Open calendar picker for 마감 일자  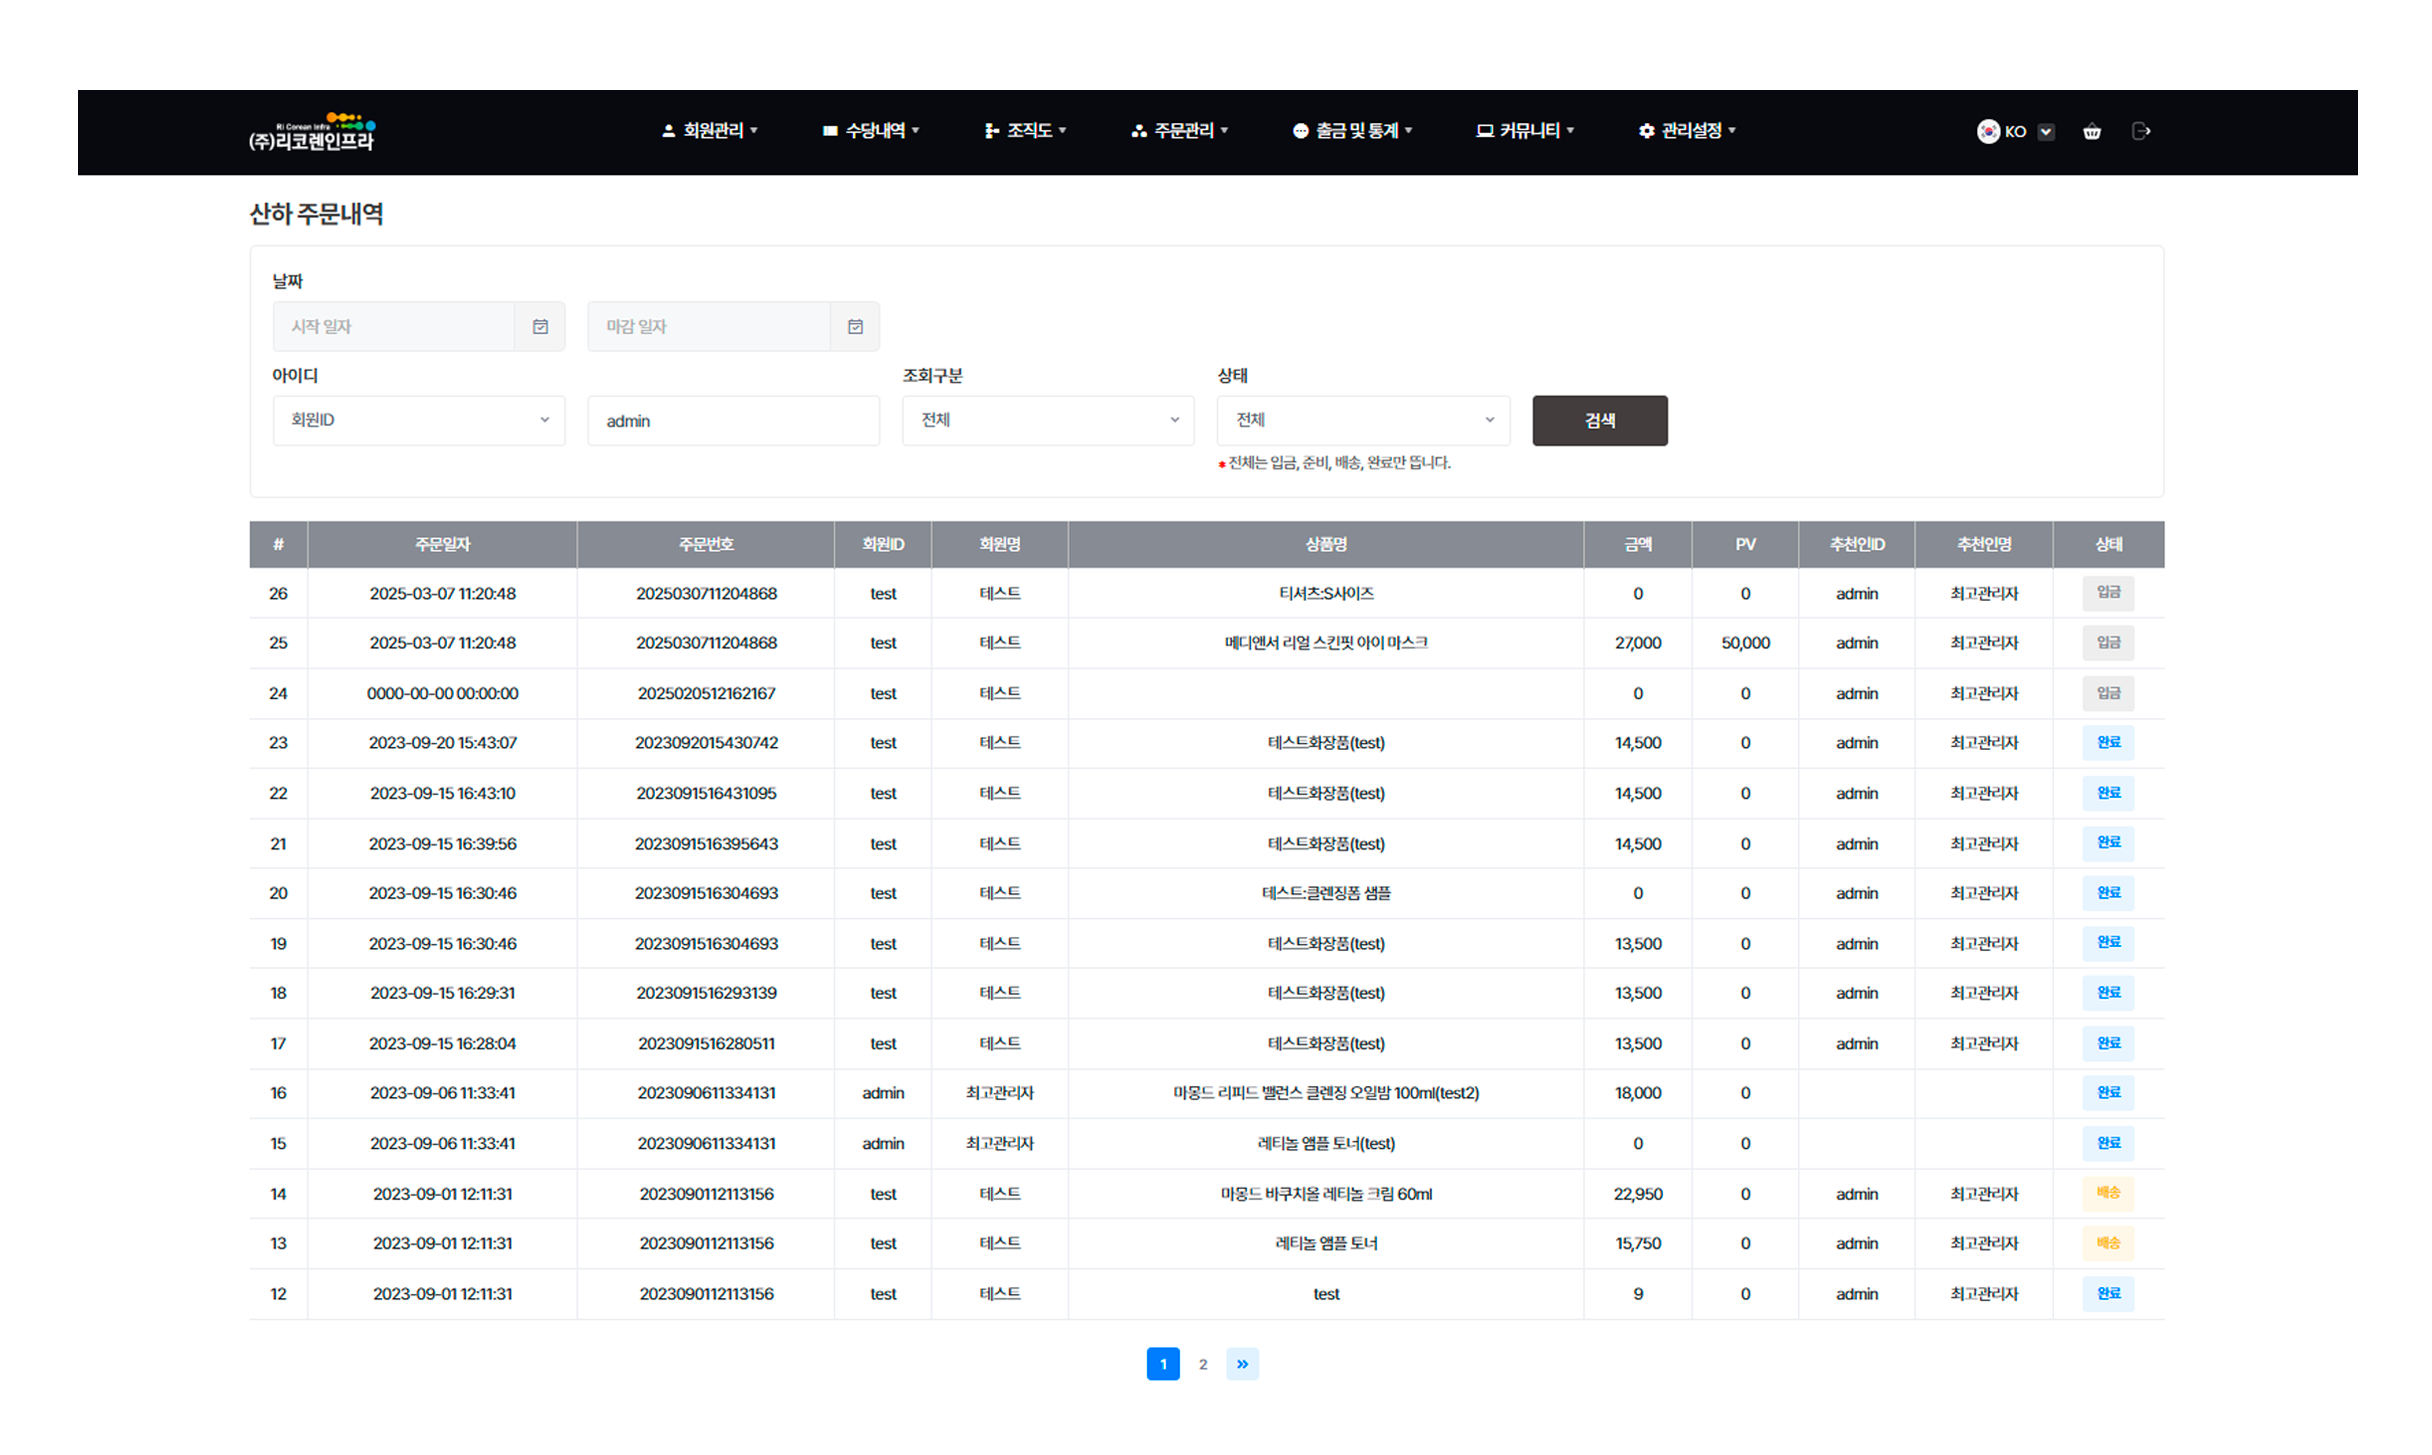click(x=855, y=326)
